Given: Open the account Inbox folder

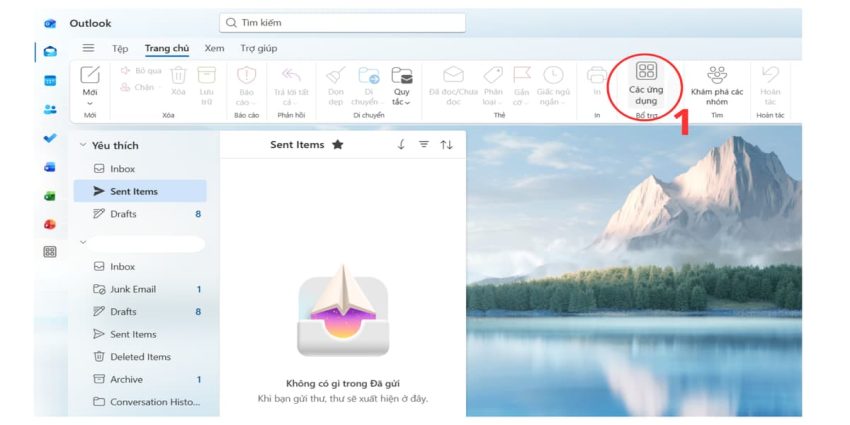Looking at the screenshot, I should [140, 267].
